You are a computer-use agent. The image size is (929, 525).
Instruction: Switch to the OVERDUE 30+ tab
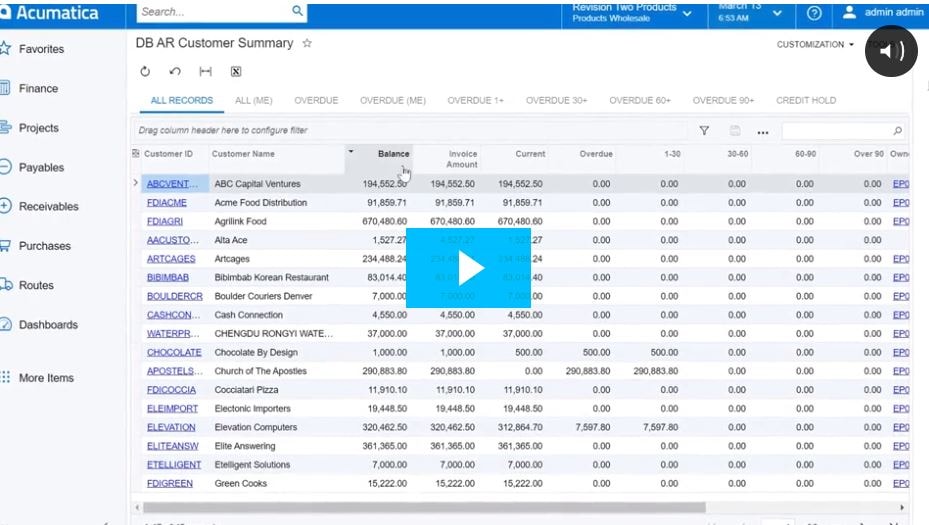click(556, 101)
